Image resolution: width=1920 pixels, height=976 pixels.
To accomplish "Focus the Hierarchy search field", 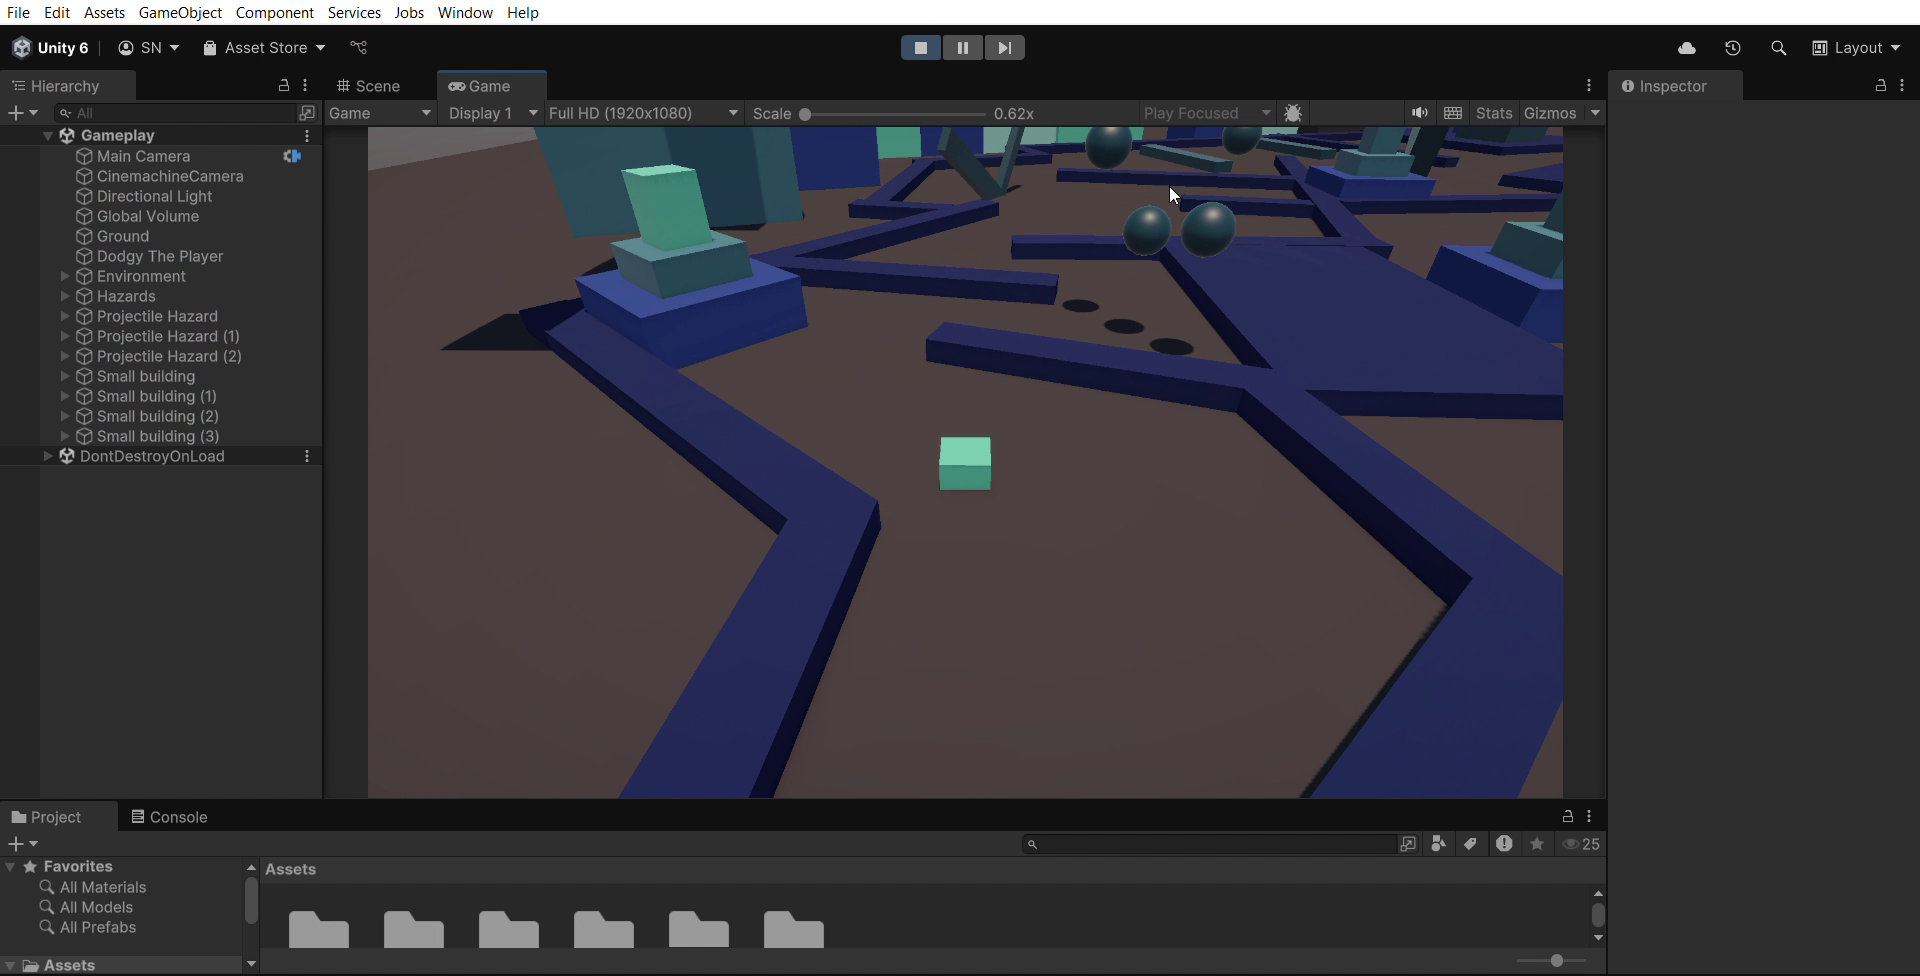I will tap(175, 113).
